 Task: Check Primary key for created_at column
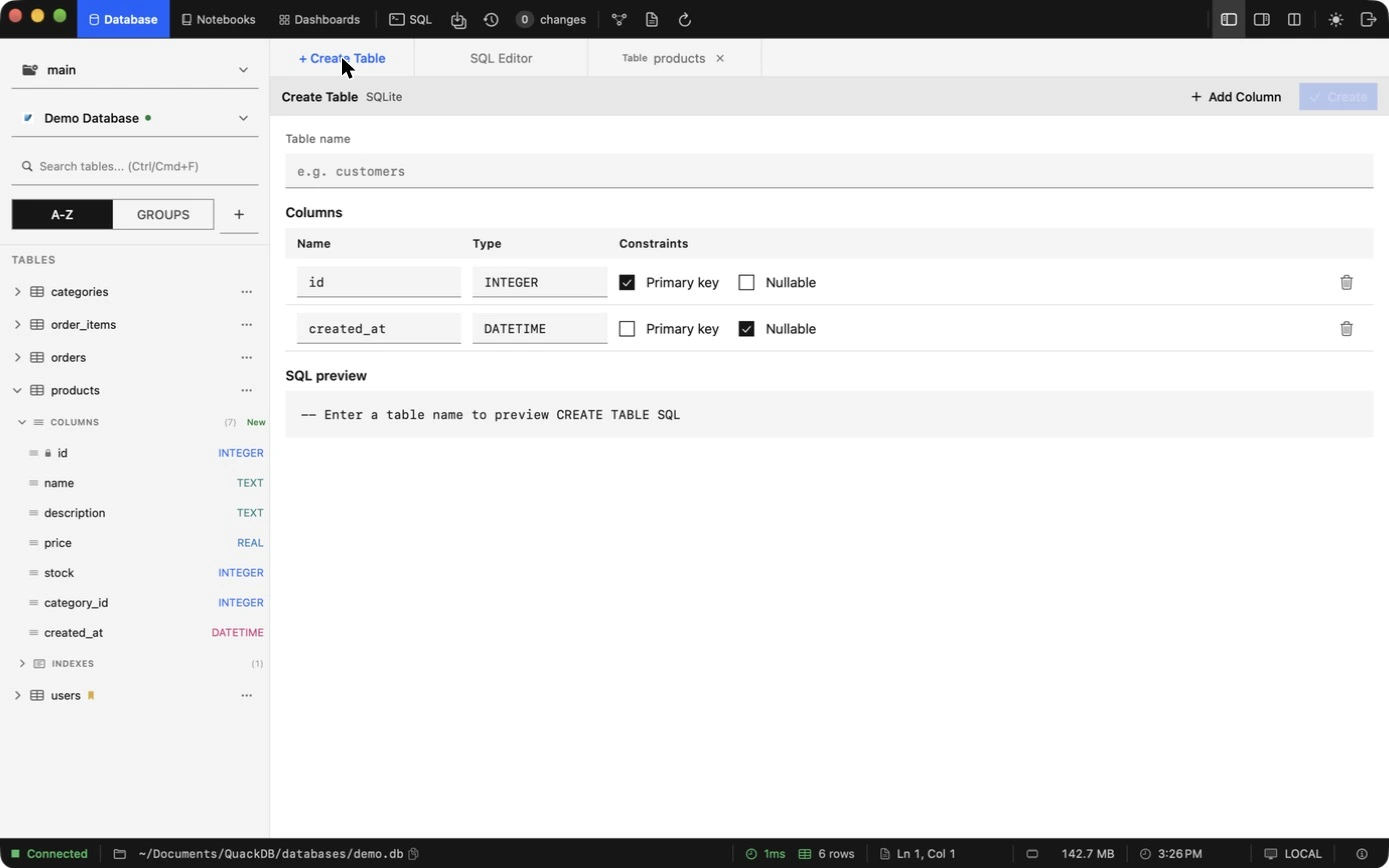(x=627, y=328)
